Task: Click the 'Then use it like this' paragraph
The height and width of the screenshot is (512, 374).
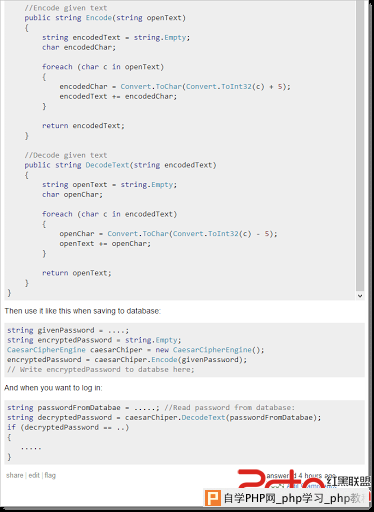Action: pyautogui.click(x=83, y=311)
